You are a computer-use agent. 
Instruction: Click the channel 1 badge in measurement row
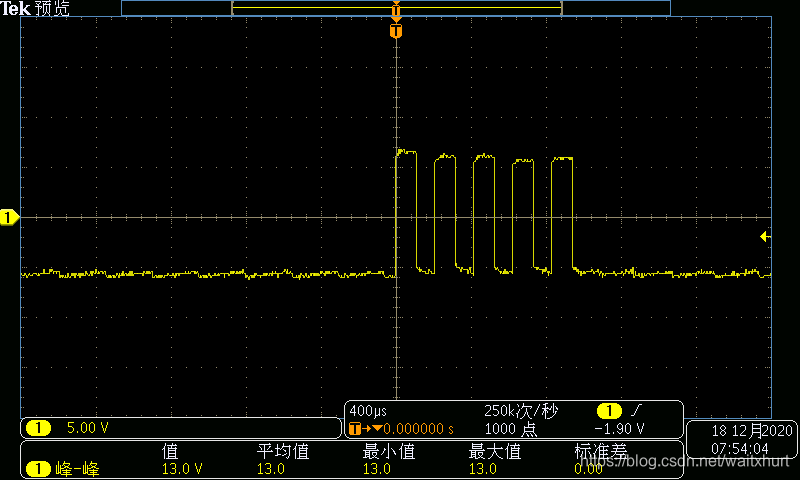click(38, 468)
